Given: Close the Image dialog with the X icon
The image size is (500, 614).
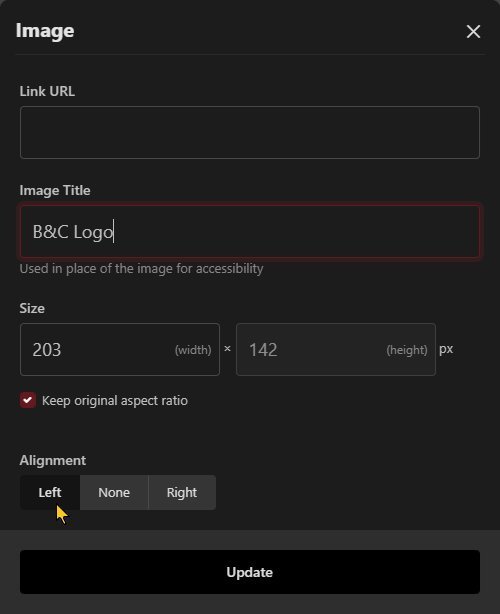Looking at the screenshot, I should 473,31.
